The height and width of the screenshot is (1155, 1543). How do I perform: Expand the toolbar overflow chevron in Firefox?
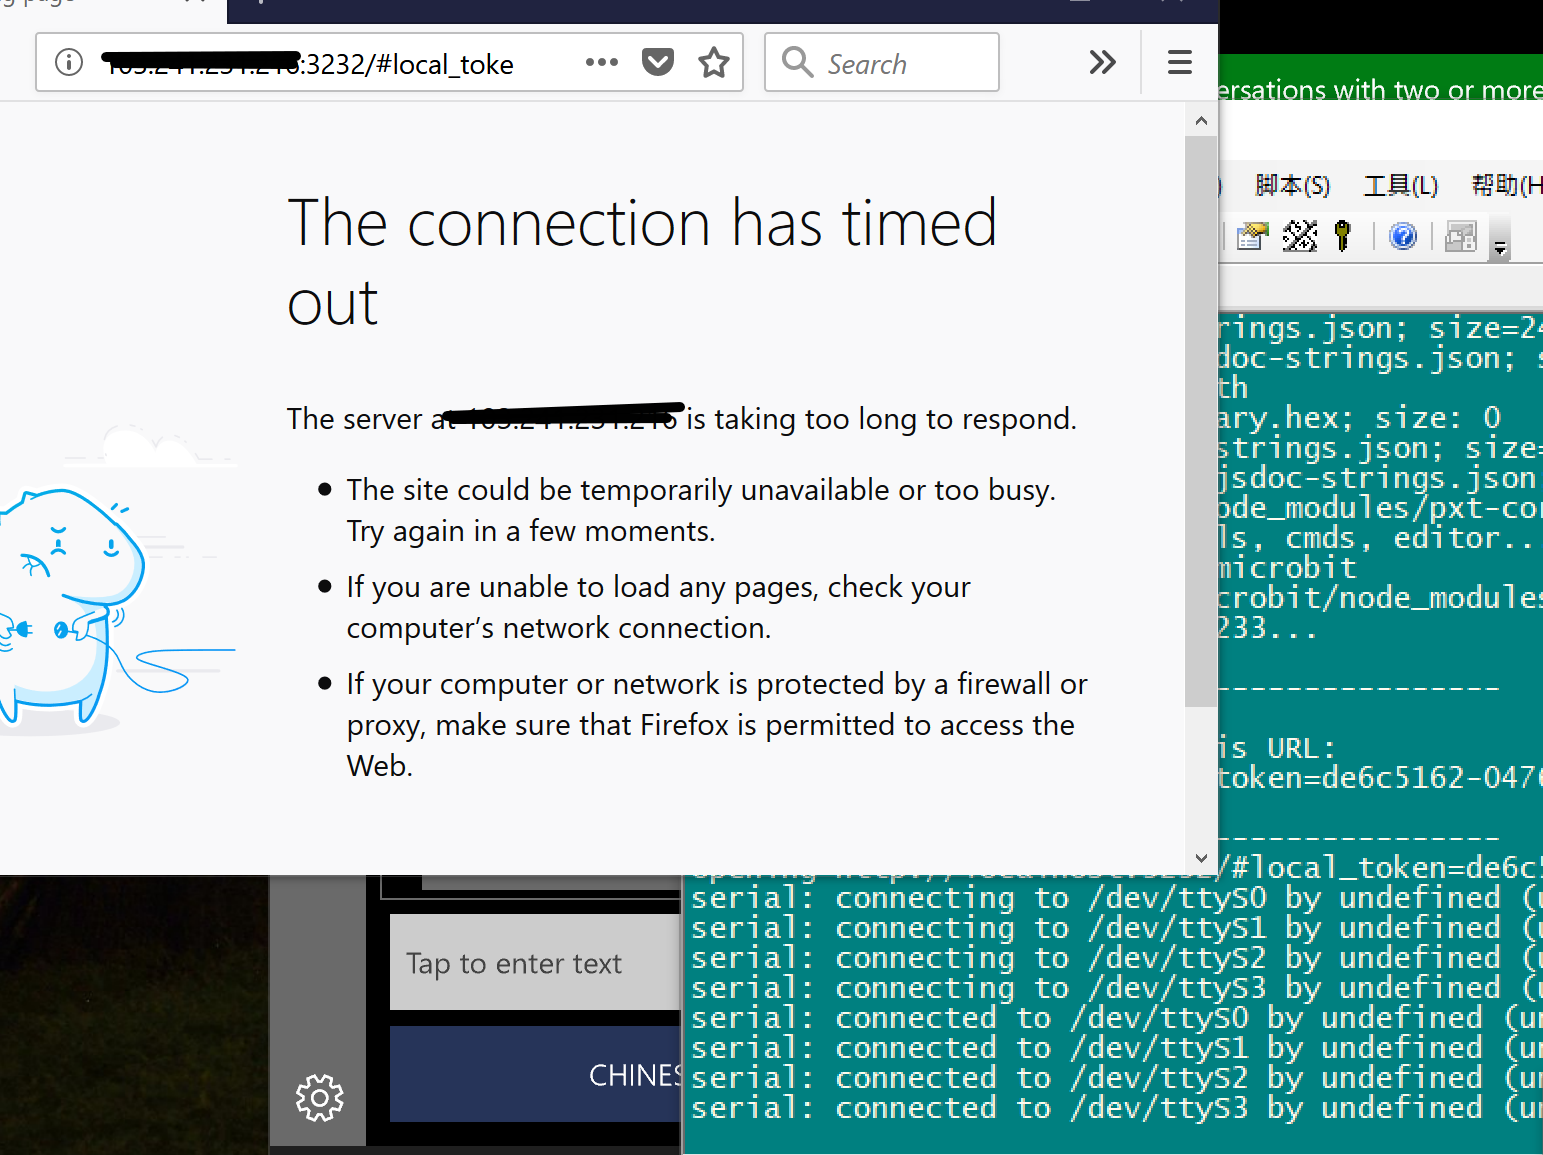point(1102,62)
